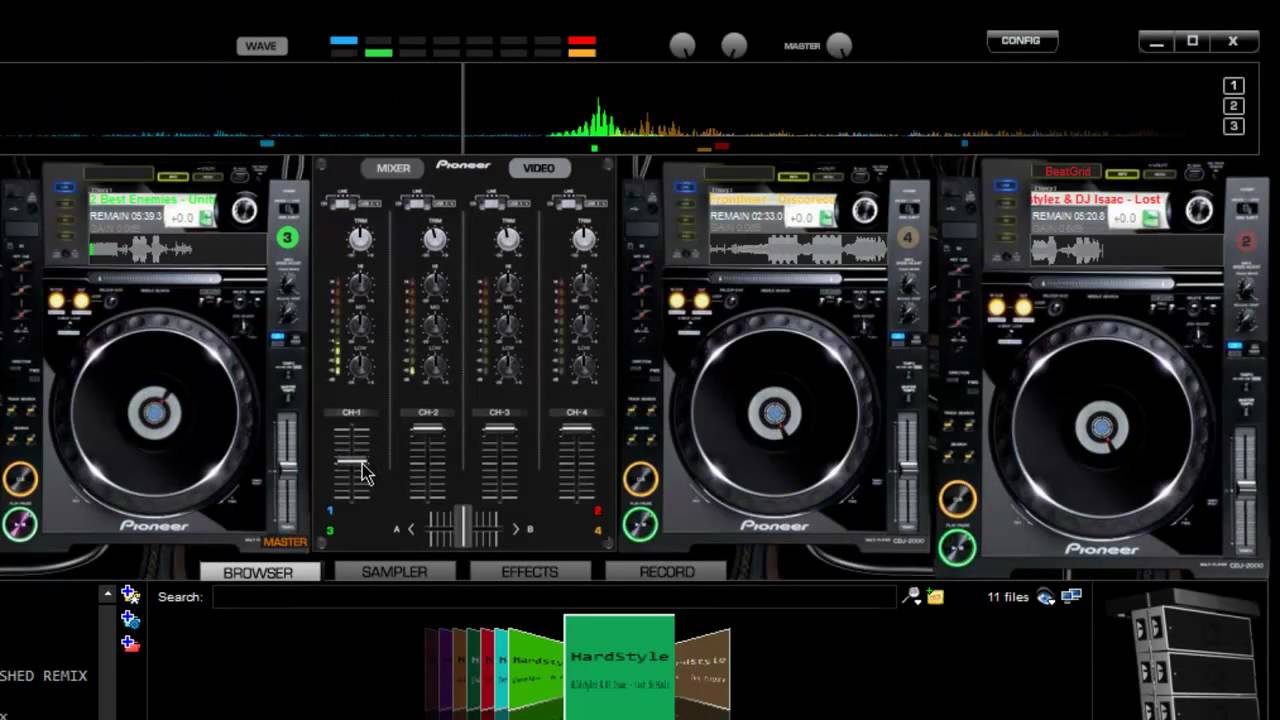This screenshot has height=720, width=1280.
Task: Select the VIDEO panel tab
Action: tap(538, 168)
